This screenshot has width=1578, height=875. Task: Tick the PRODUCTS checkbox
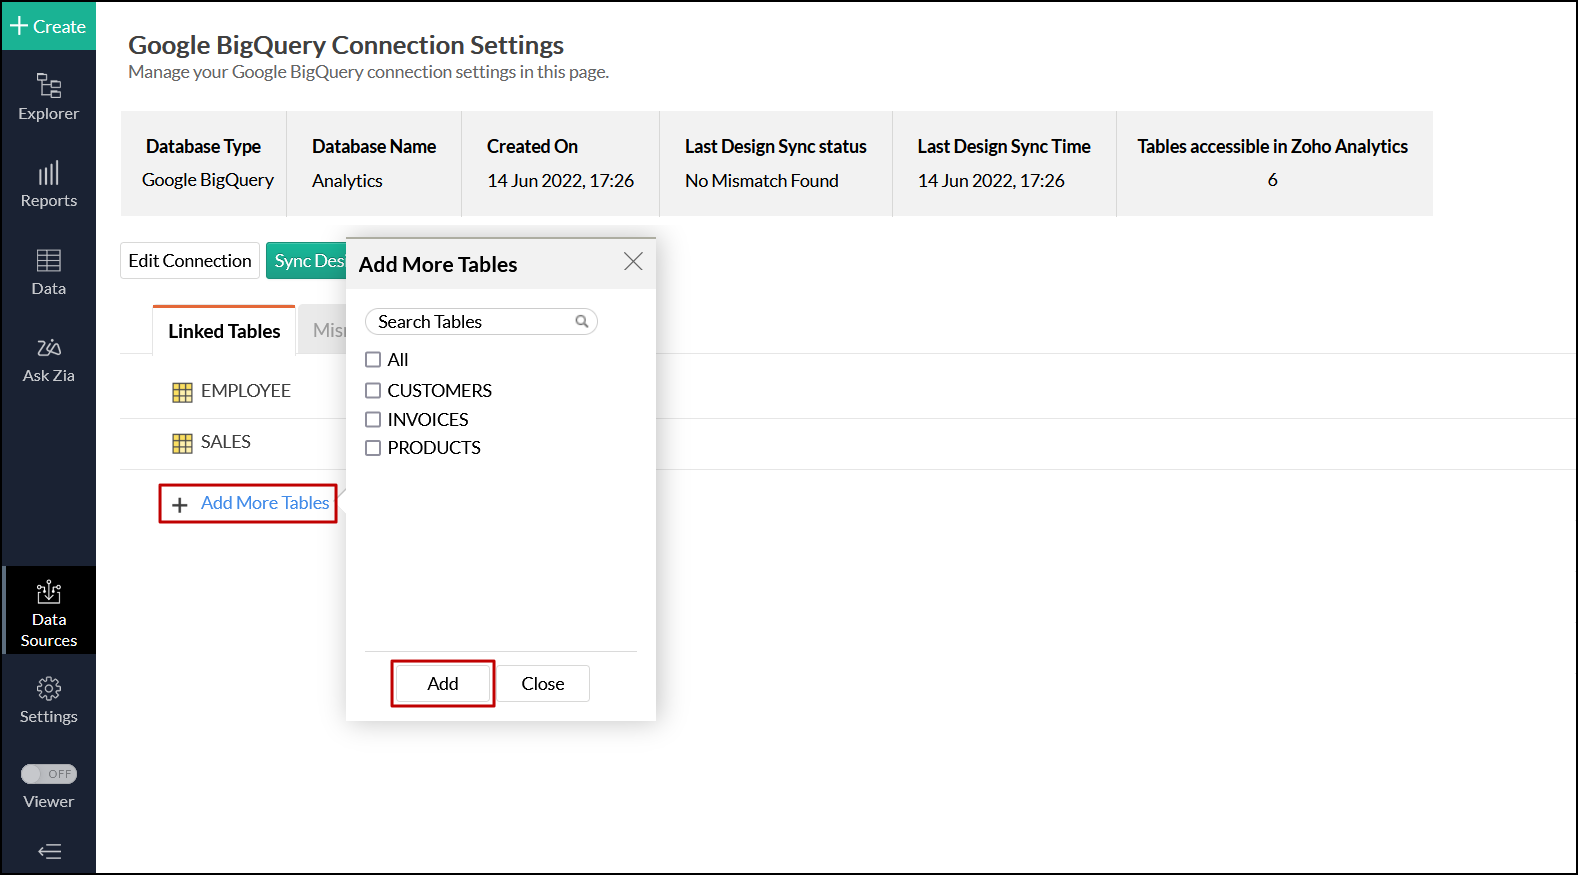(x=373, y=448)
